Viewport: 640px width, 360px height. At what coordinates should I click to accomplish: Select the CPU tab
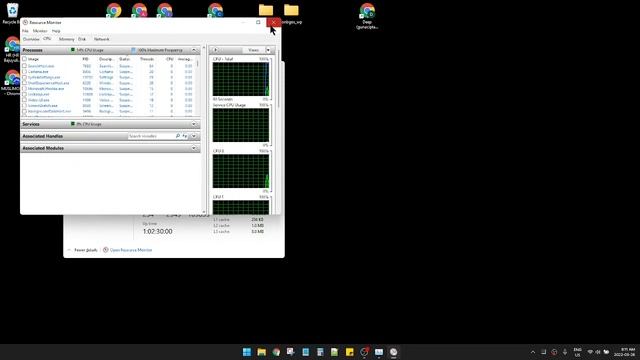[47, 39]
